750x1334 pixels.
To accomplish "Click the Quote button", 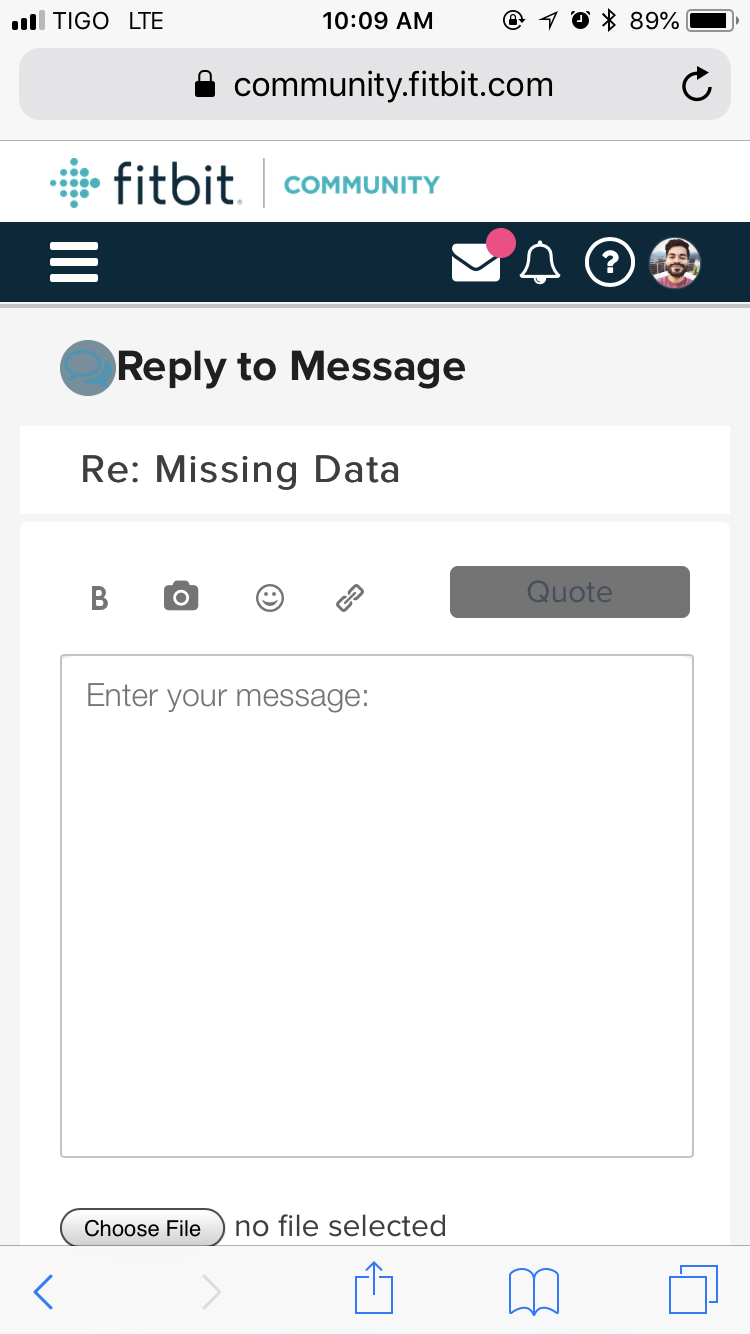I will point(569,591).
